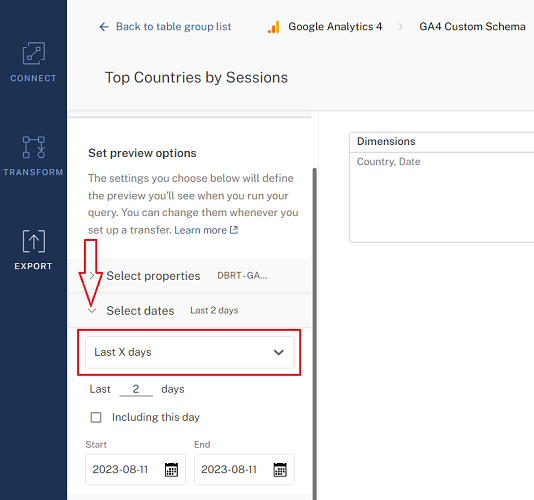Collapse the Select dates section
This screenshot has height=500, width=534.
coord(92,311)
